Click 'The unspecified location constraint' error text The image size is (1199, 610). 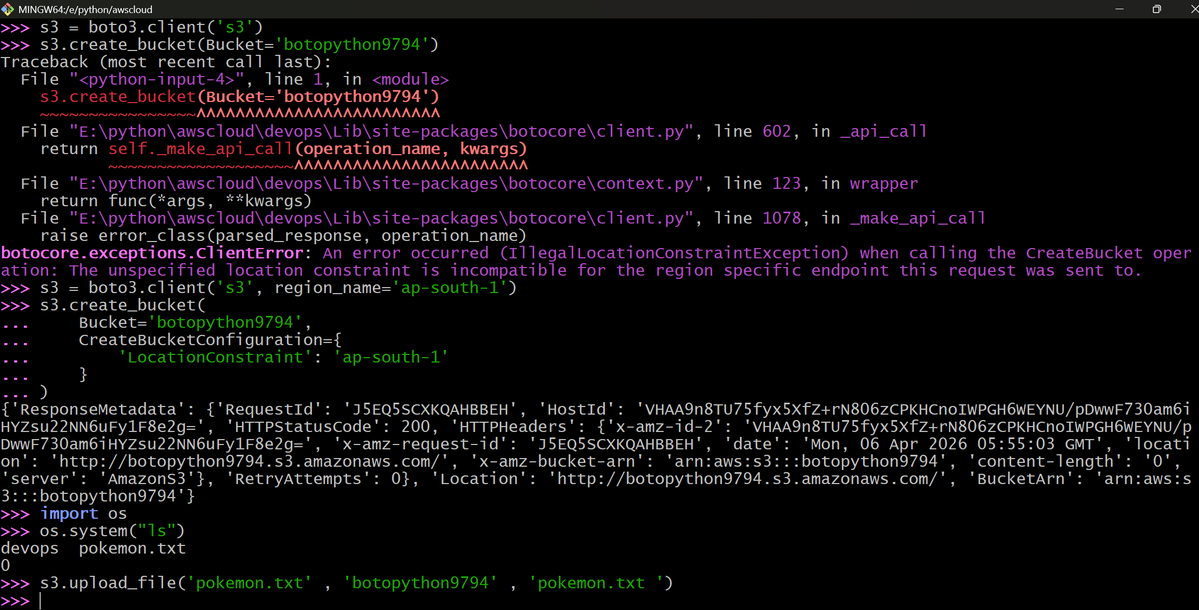[x=240, y=271]
